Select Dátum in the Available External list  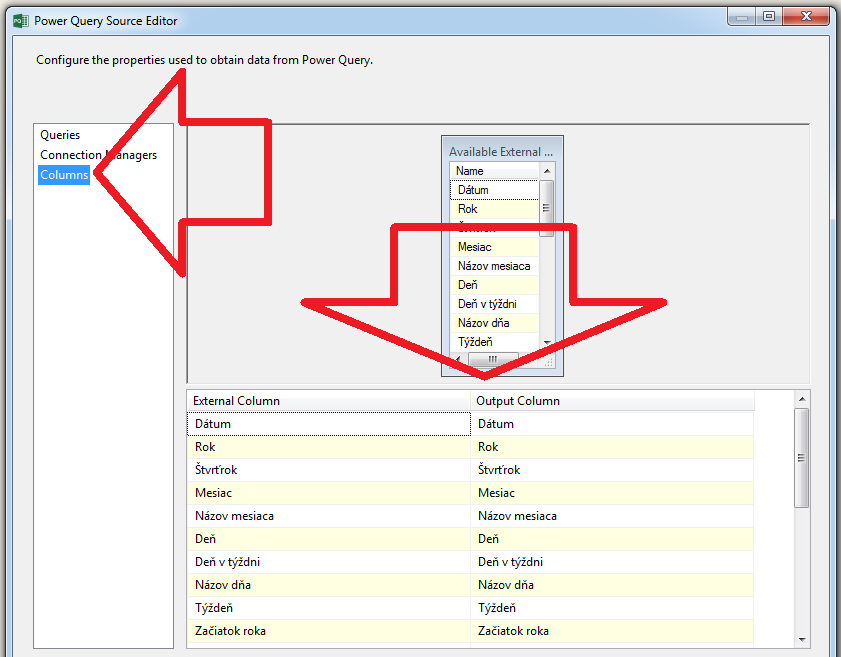(494, 190)
